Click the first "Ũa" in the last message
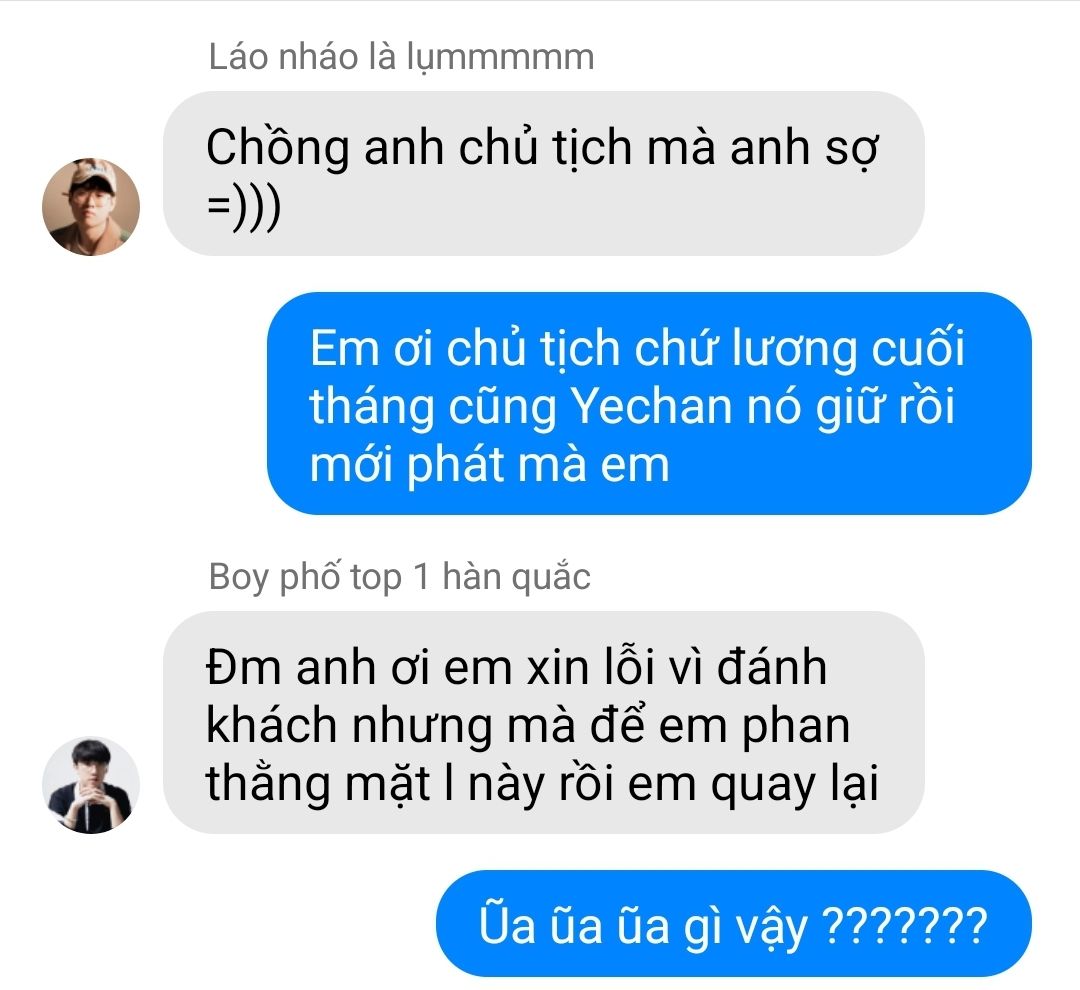 click(x=508, y=925)
